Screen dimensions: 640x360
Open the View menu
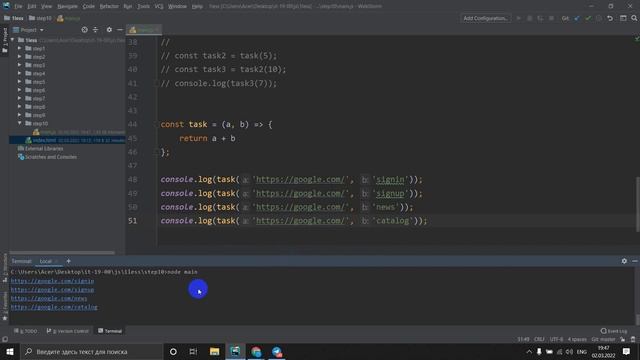[x=47, y=7]
